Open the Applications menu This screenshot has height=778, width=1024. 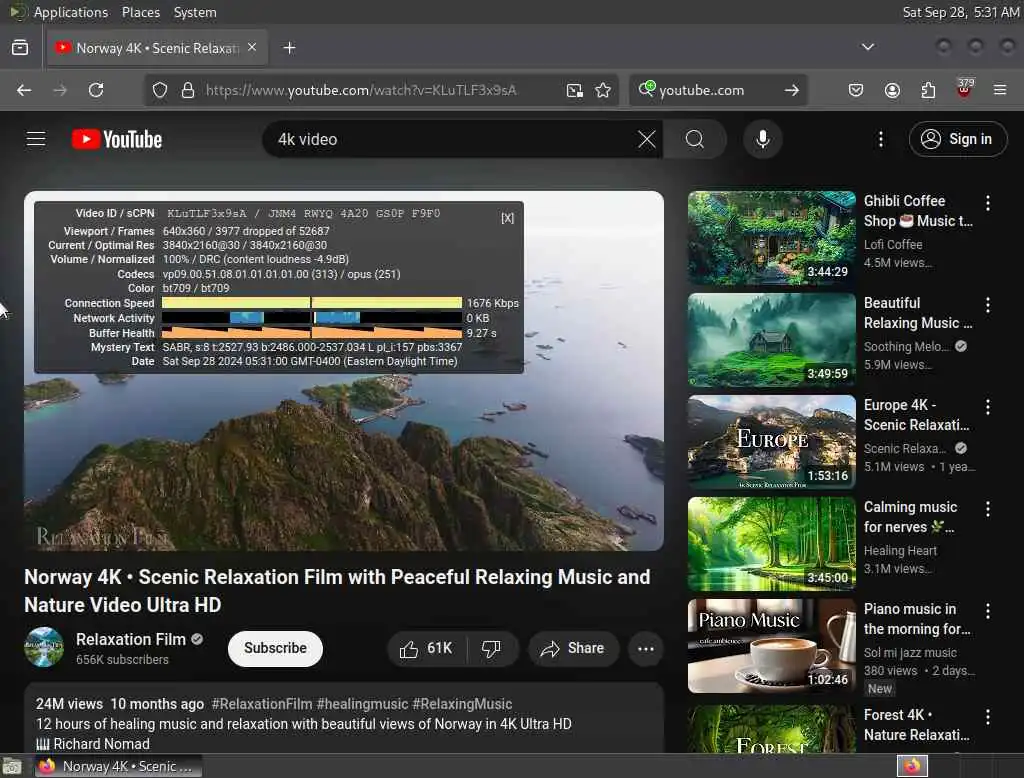point(71,12)
